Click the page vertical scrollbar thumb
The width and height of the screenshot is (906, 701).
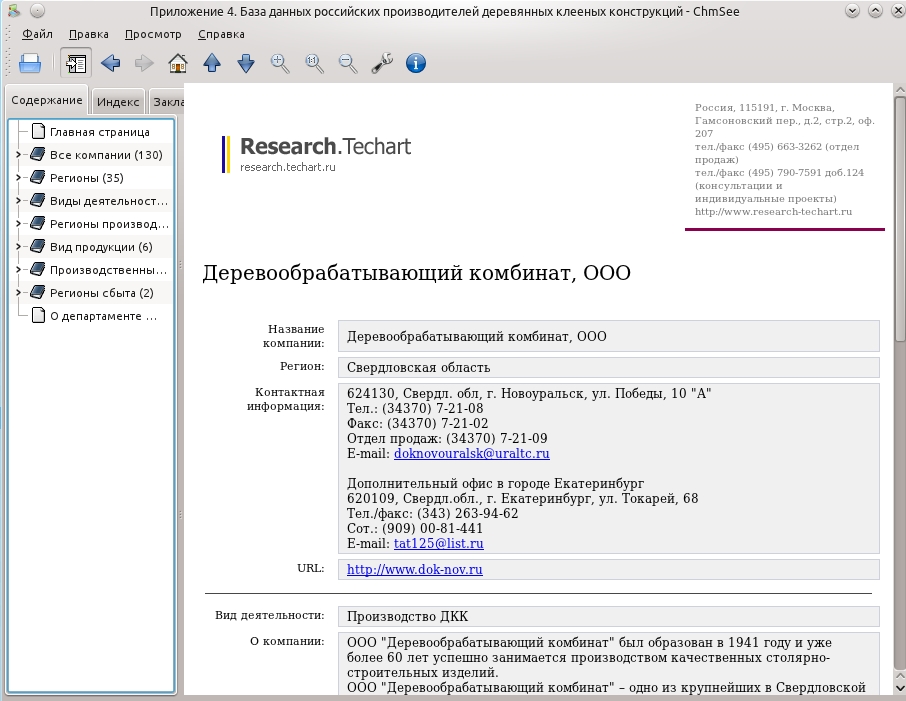[900, 220]
